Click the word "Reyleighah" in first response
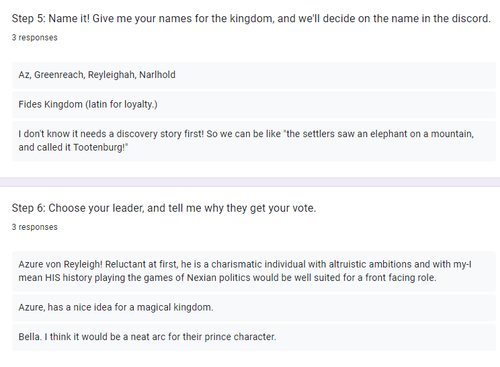Viewport: 500px width, 367px height. click(111, 75)
